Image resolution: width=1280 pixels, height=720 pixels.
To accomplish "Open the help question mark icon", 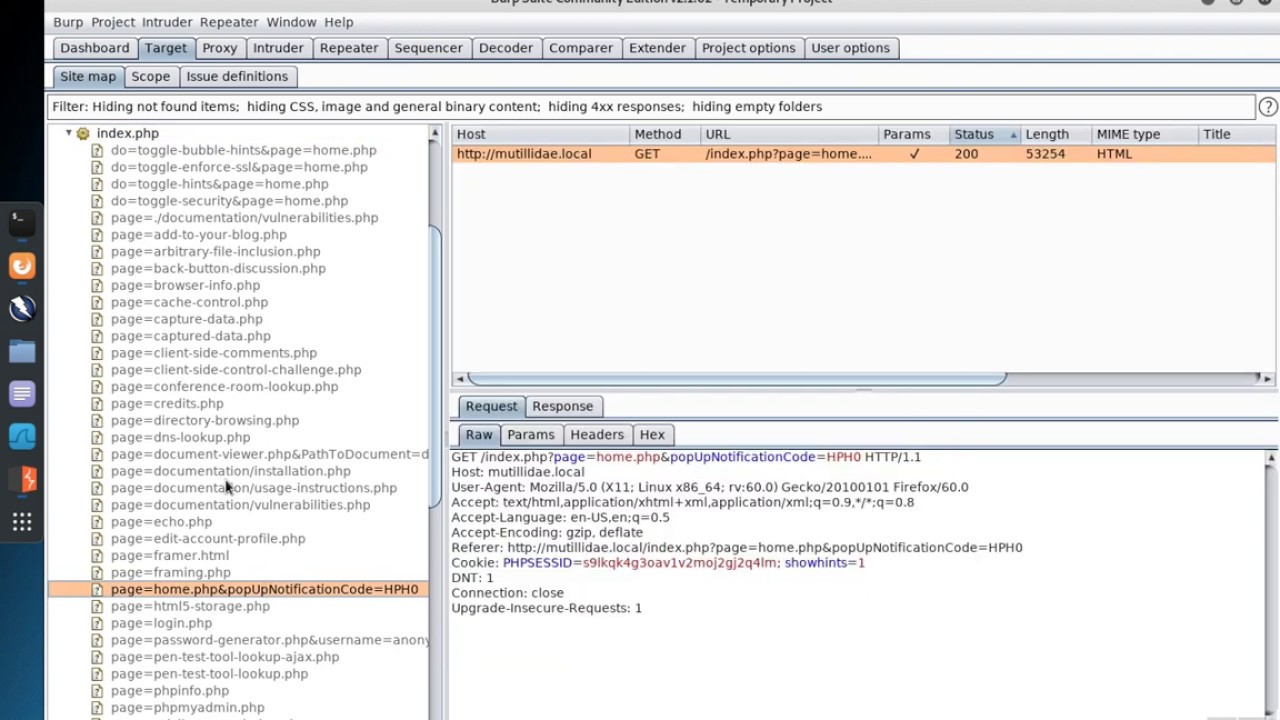I will tap(1268, 107).
